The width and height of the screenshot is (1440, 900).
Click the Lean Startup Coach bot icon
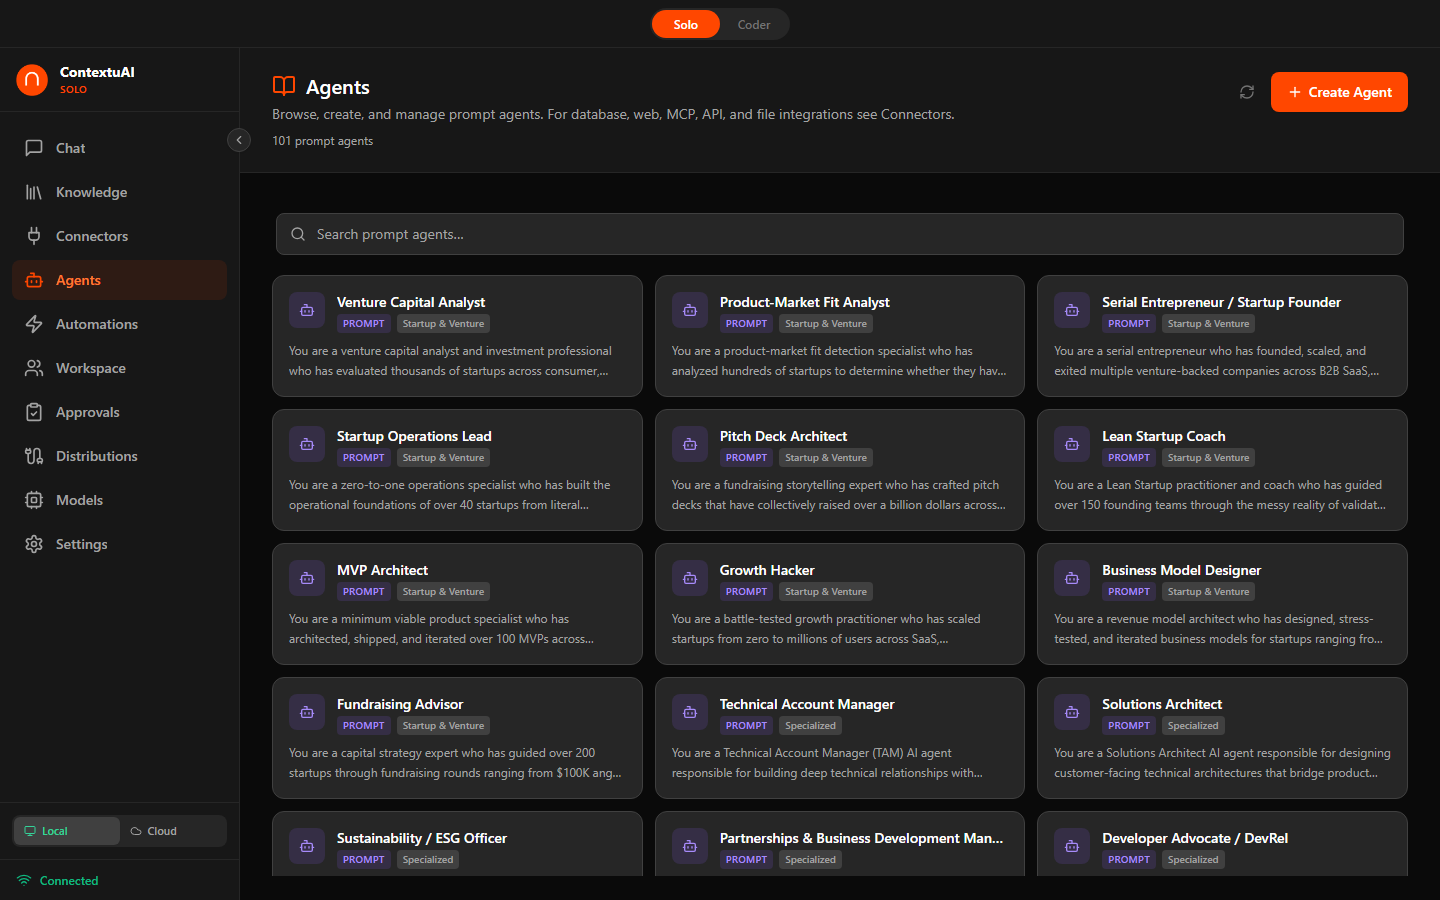(x=1072, y=444)
